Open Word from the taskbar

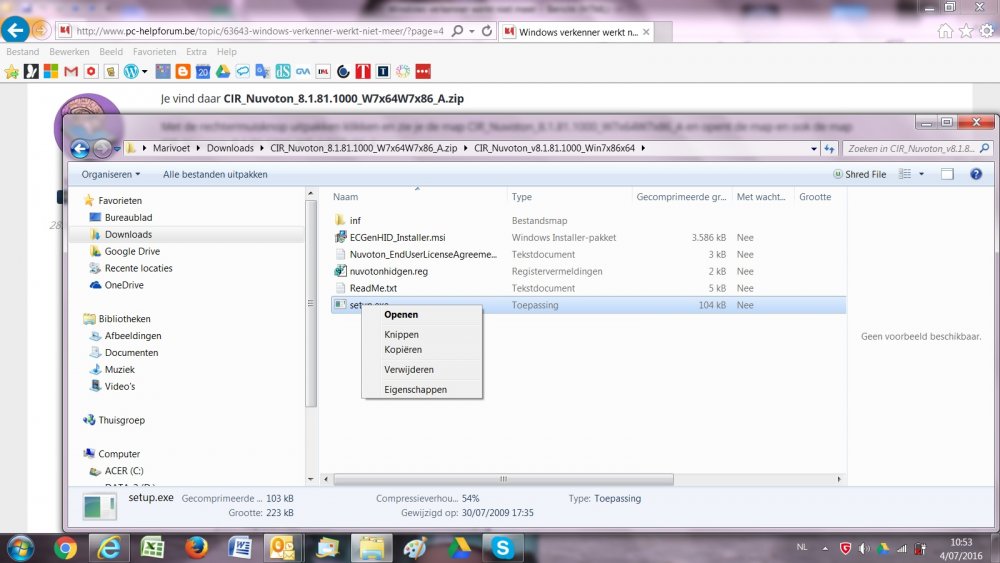click(240, 548)
